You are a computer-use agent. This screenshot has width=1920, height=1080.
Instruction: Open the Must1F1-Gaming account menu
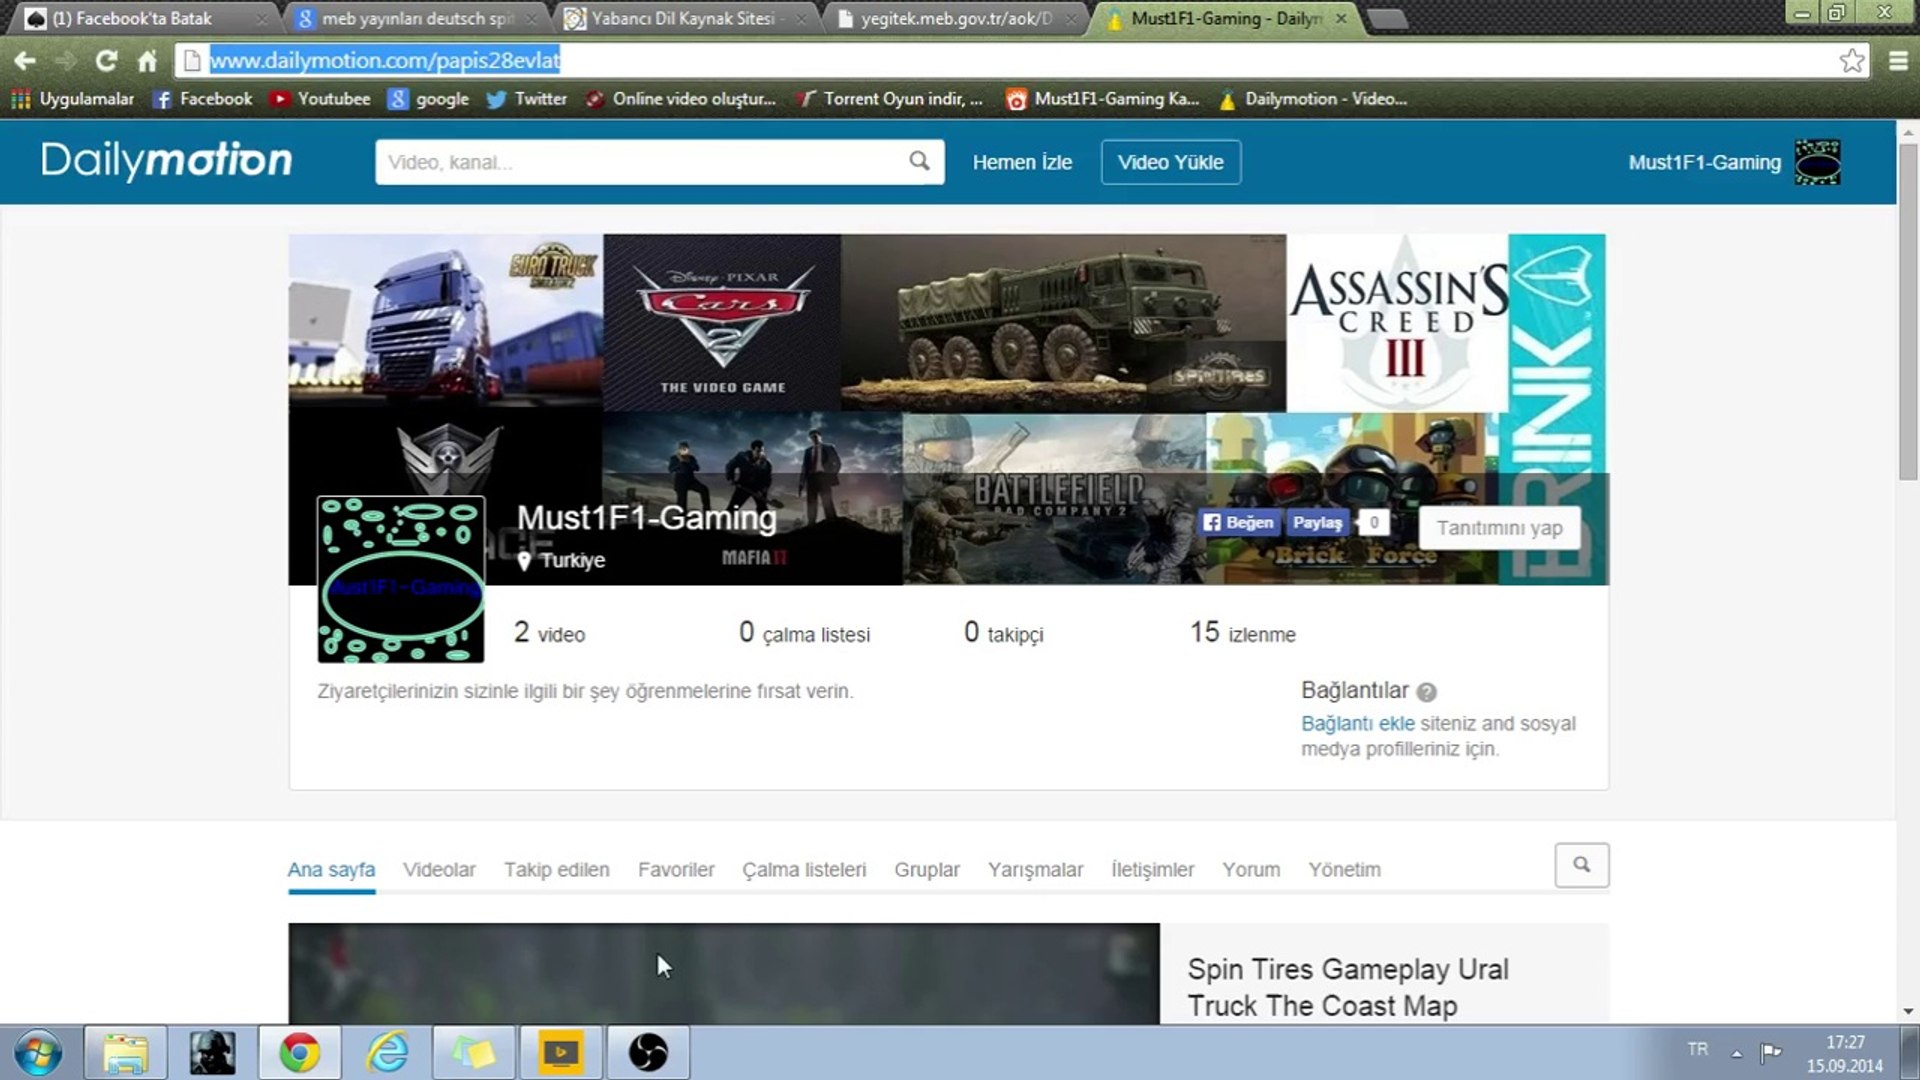coord(1704,162)
